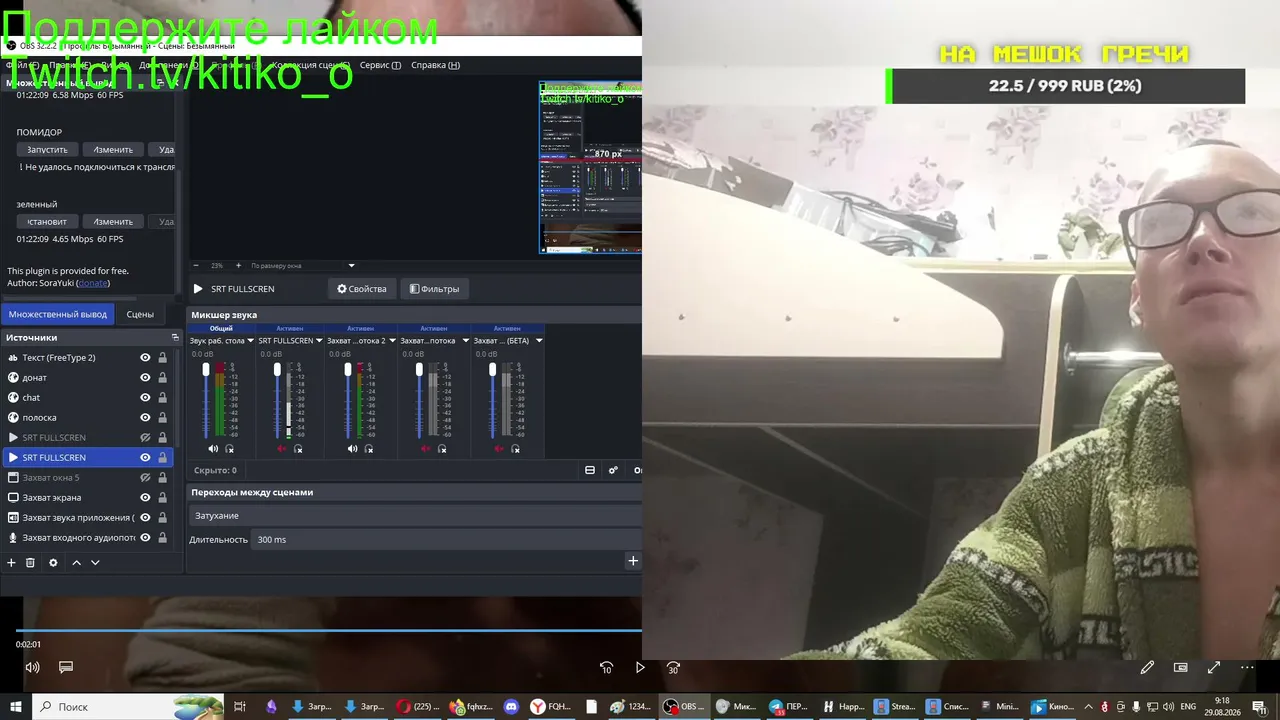Screen dimensions: 1280x720
Task: Open the Справка menu
Action: coord(435,65)
